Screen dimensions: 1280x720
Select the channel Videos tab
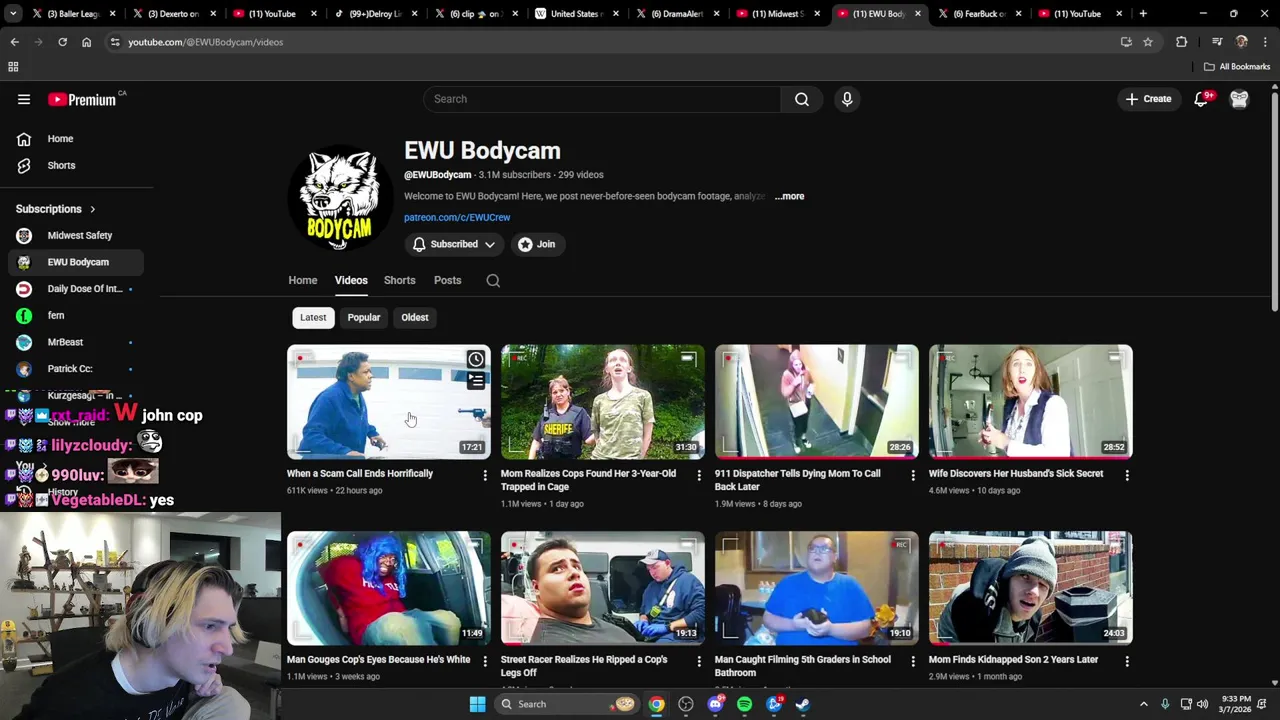tap(351, 281)
